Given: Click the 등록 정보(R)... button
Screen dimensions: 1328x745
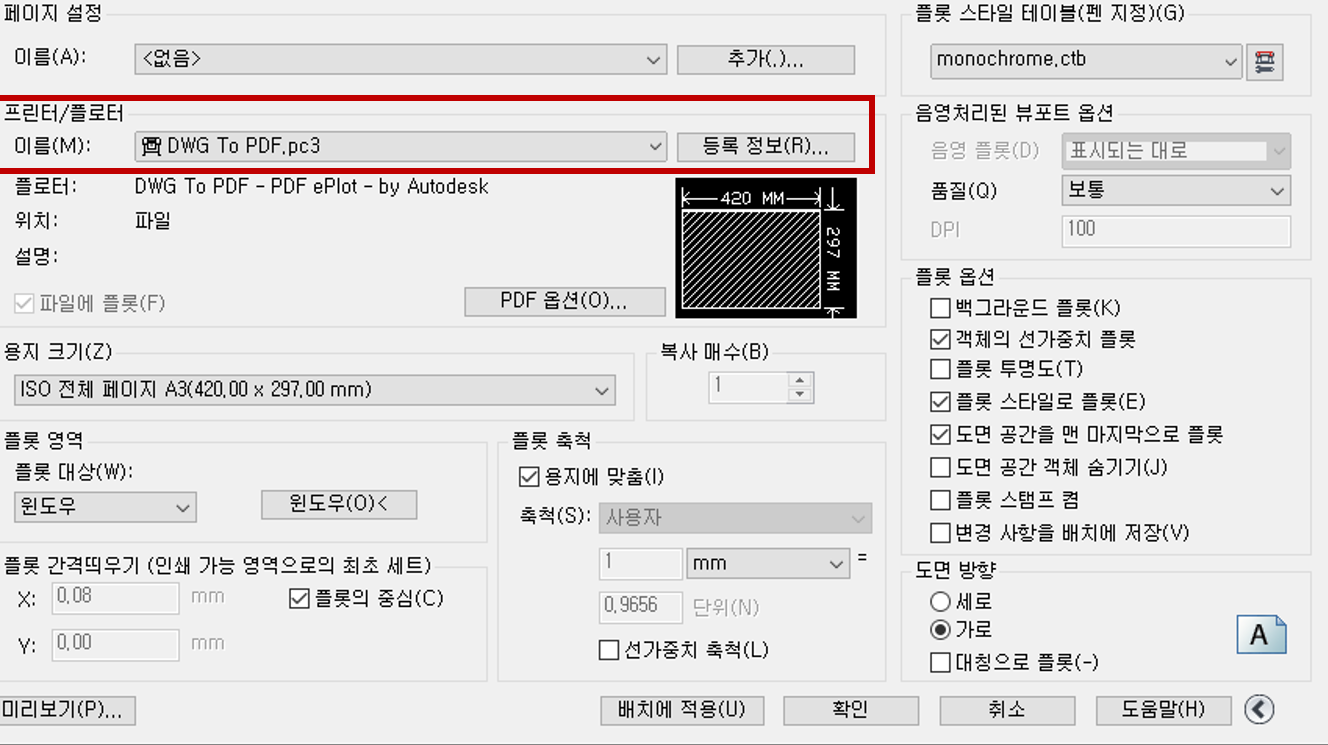Looking at the screenshot, I should coord(766,147).
